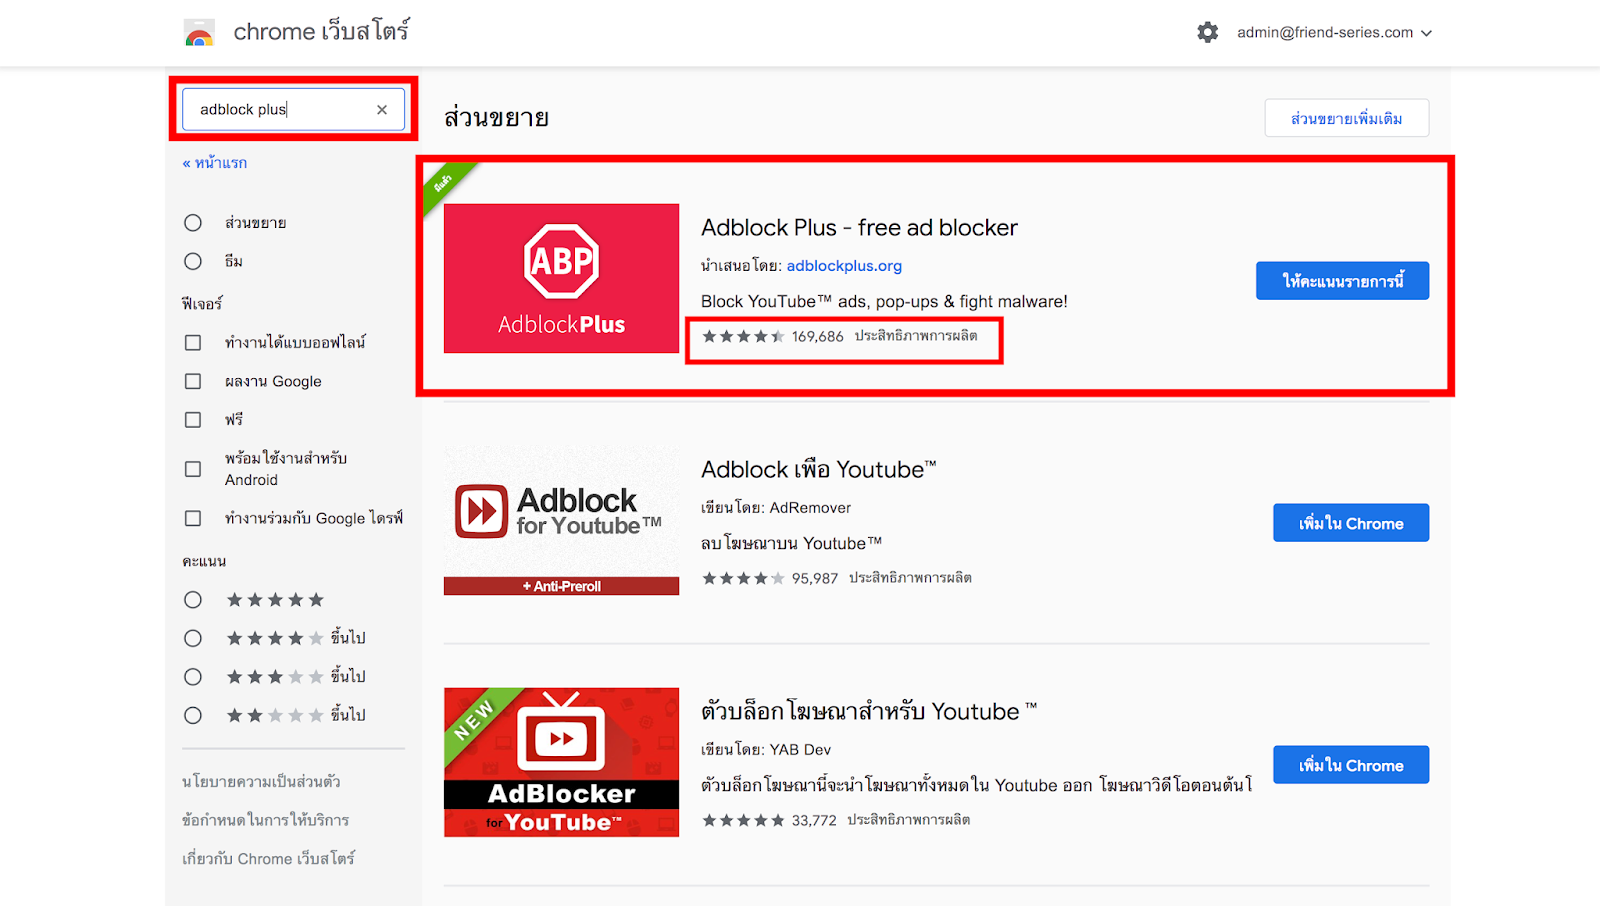Click the Chrome Web Store logo icon
1600x906 pixels.
pyautogui.click(x=200, y=33)
